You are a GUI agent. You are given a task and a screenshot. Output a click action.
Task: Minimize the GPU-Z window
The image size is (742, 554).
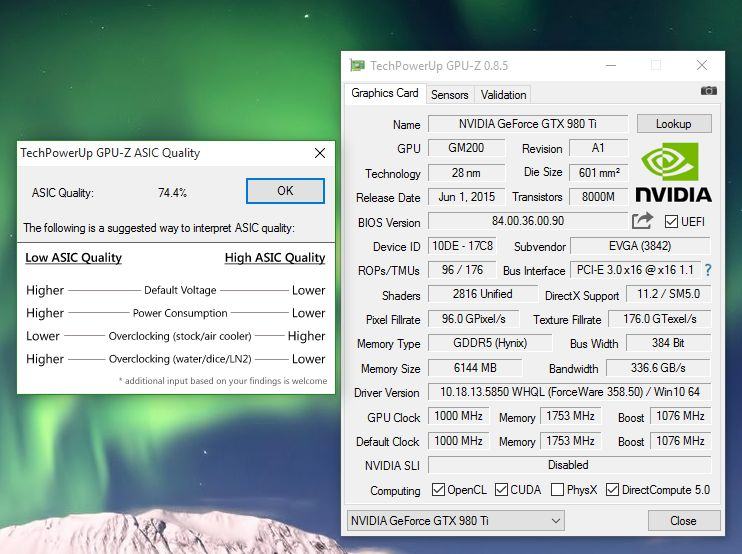coord(611,65)
